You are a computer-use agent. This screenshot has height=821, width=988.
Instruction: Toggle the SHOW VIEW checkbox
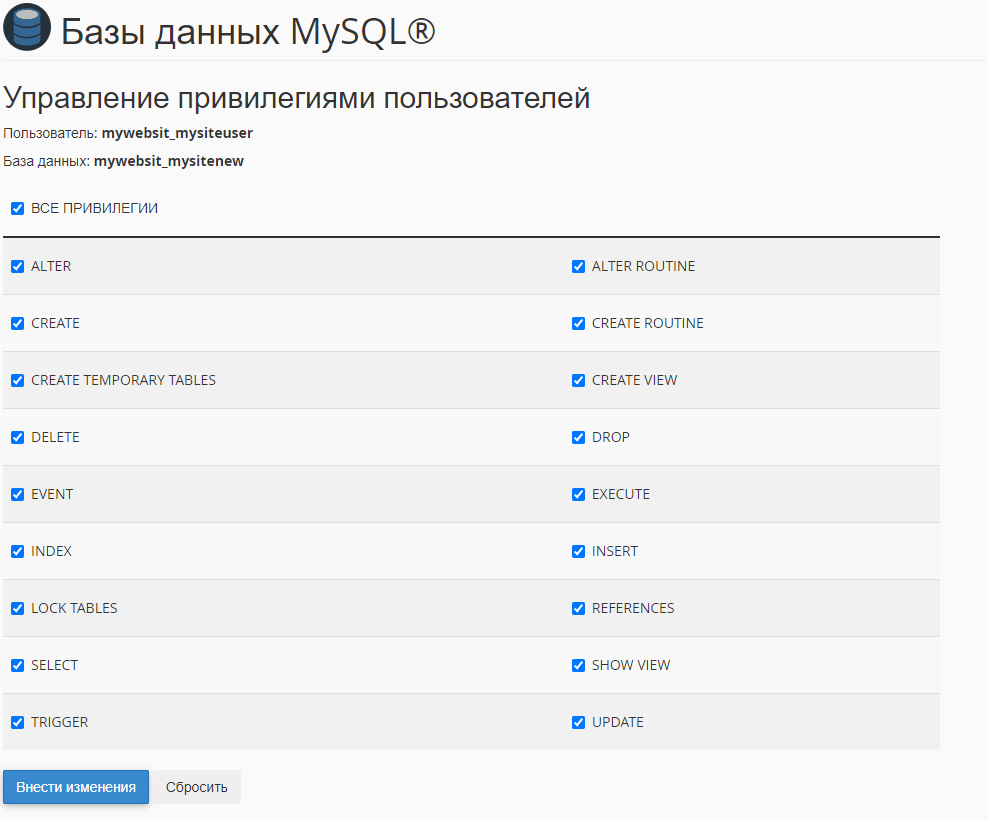point(578,665)
